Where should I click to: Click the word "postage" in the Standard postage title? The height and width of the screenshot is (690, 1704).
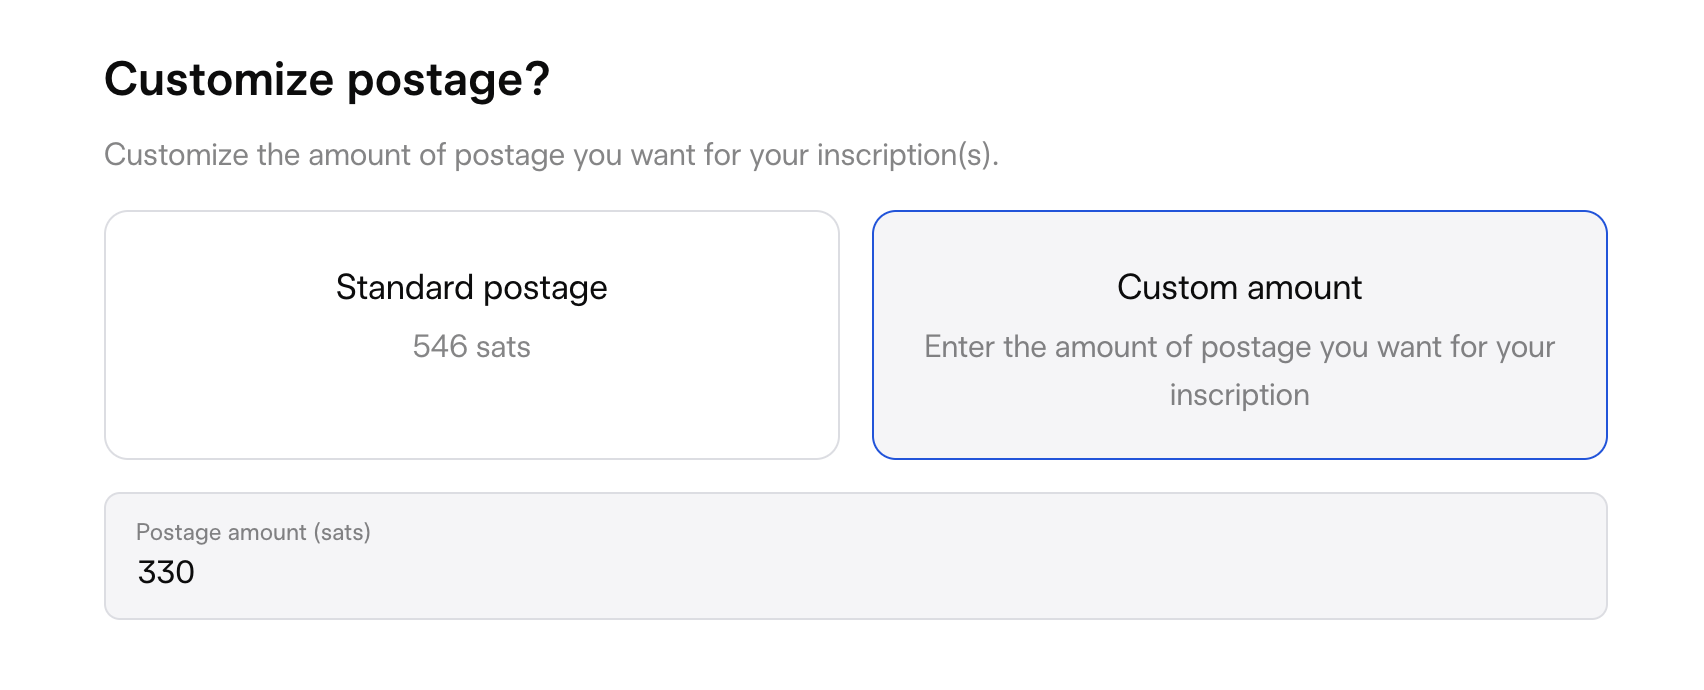[545, 288]
